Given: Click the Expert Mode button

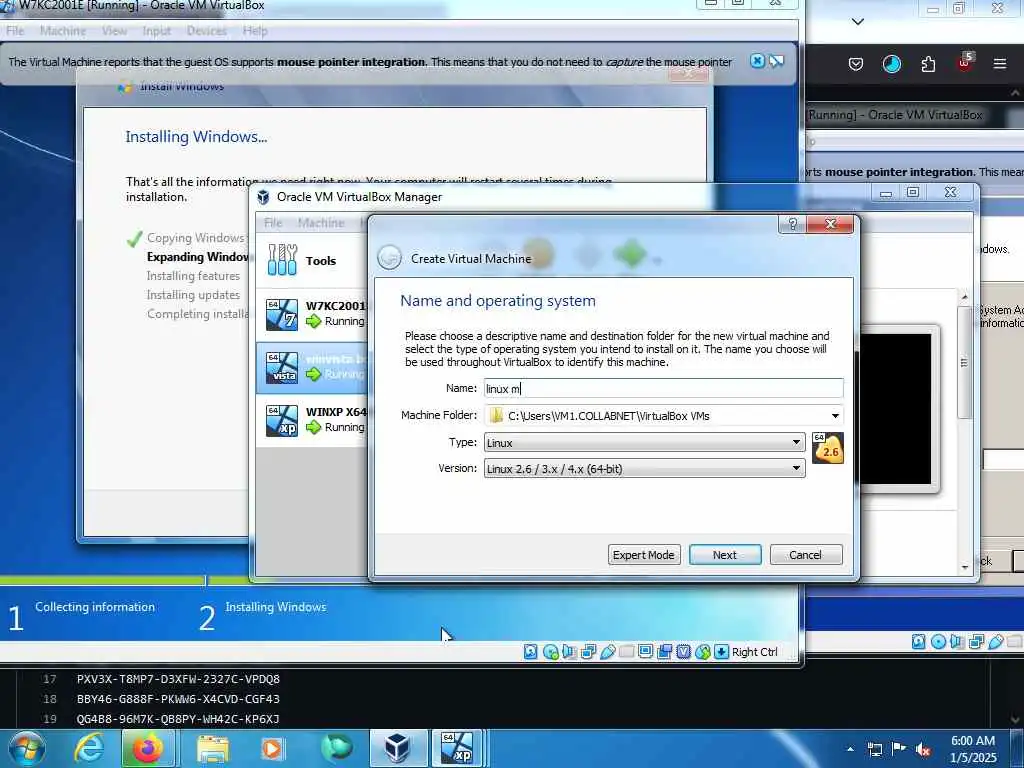Looking at the screenshot, I should pos(644,554).
